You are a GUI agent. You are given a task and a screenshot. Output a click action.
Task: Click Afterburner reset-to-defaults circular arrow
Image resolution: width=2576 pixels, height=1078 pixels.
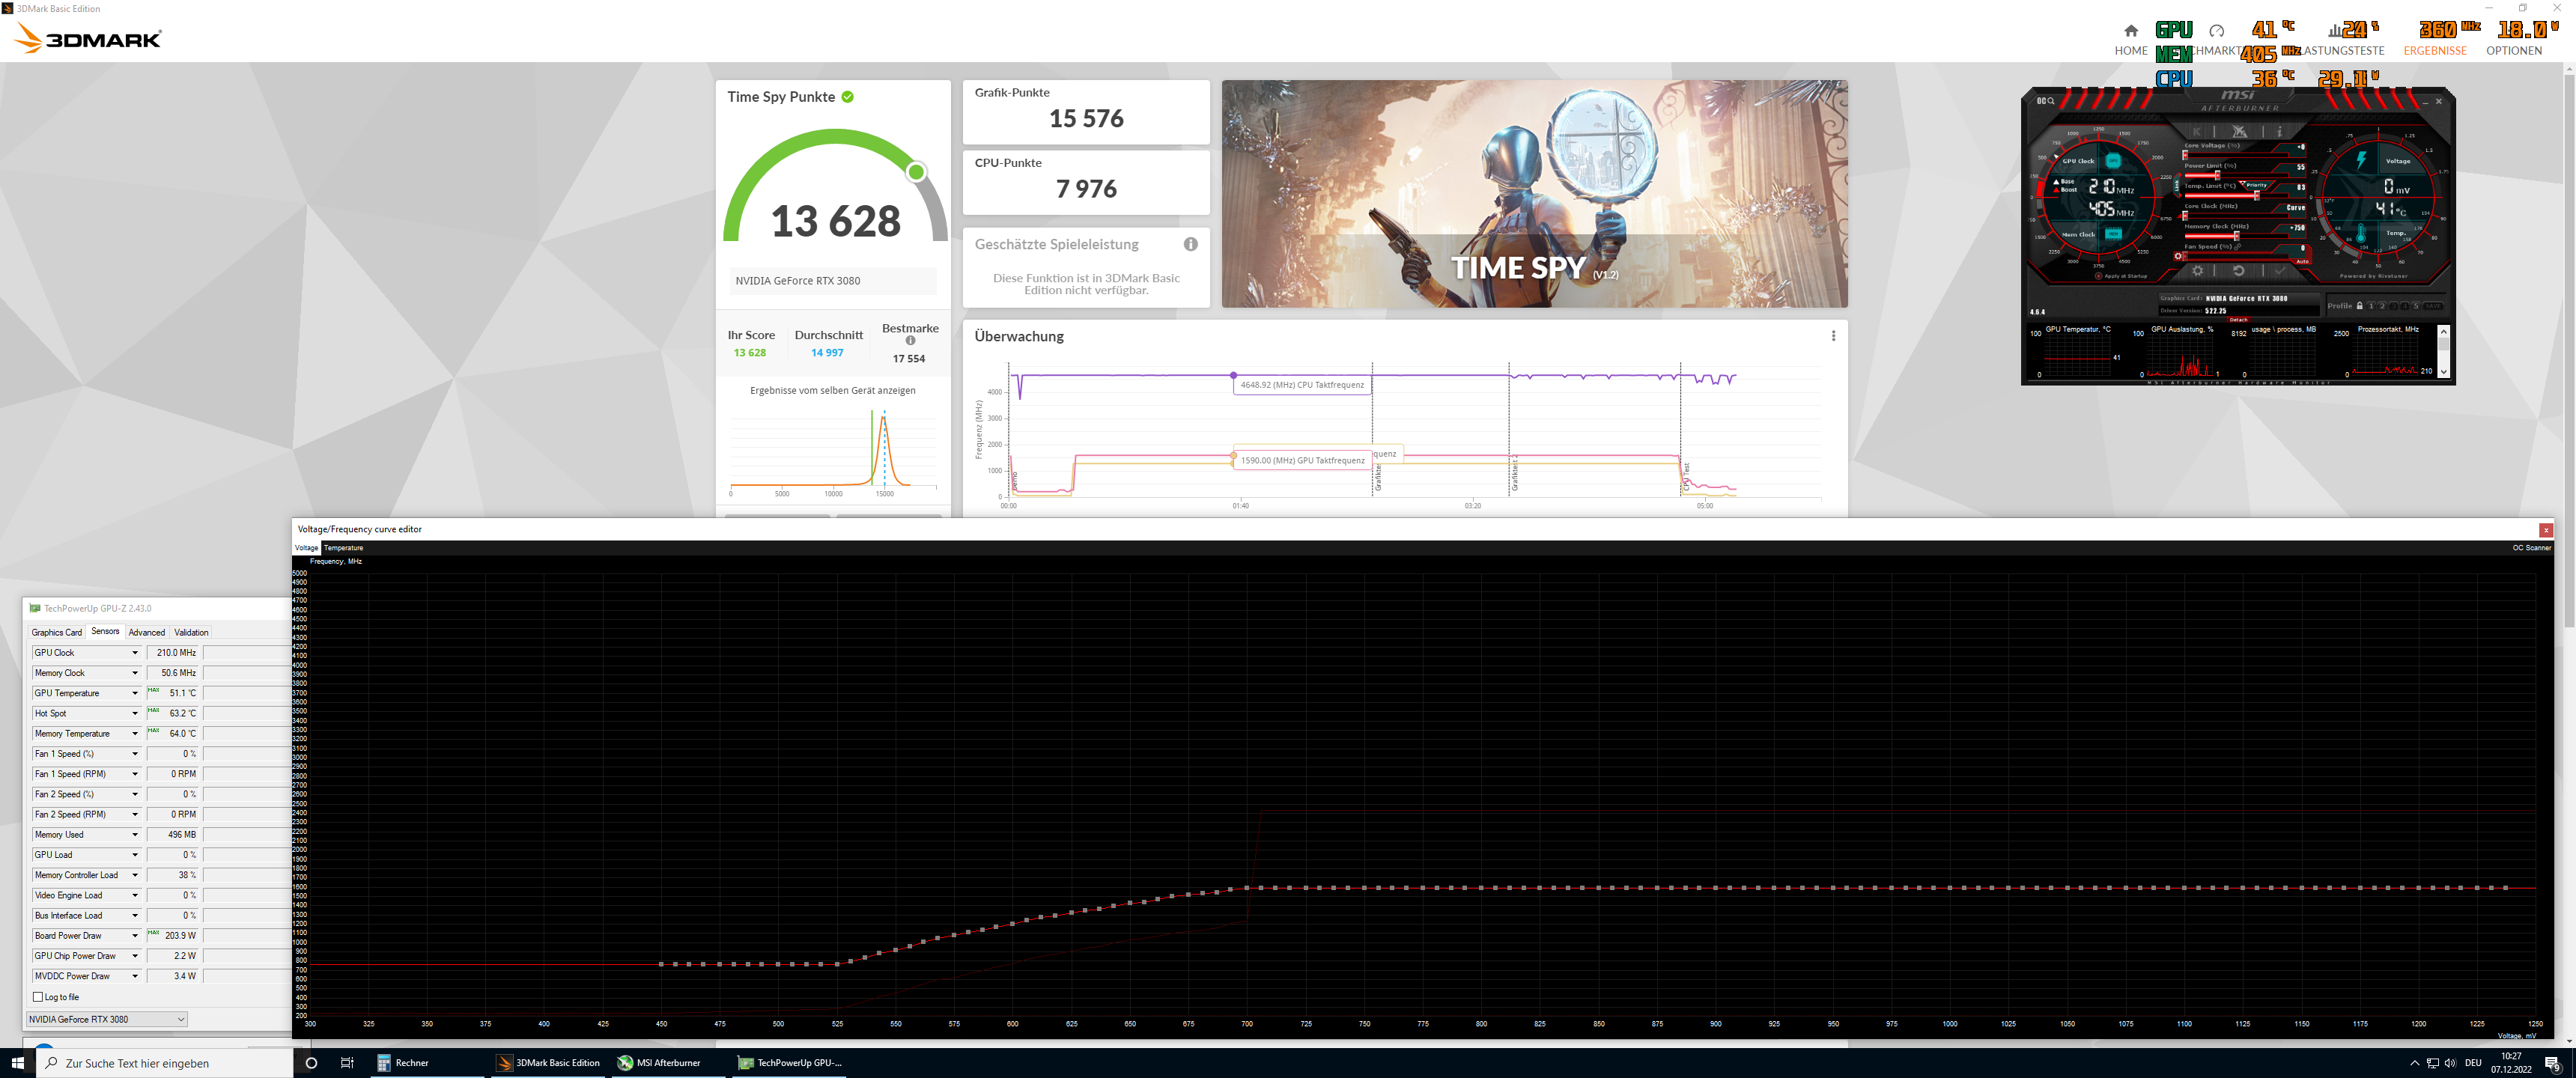point(2239,271)
